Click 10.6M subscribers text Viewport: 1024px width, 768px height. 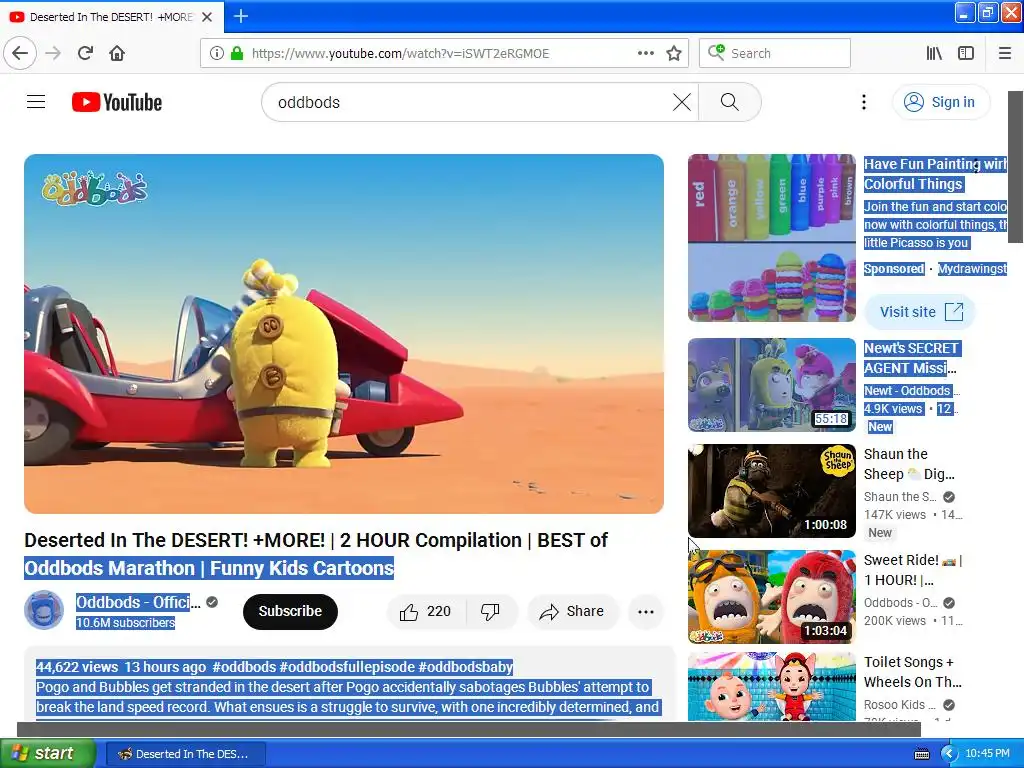(x=125, y=622)
